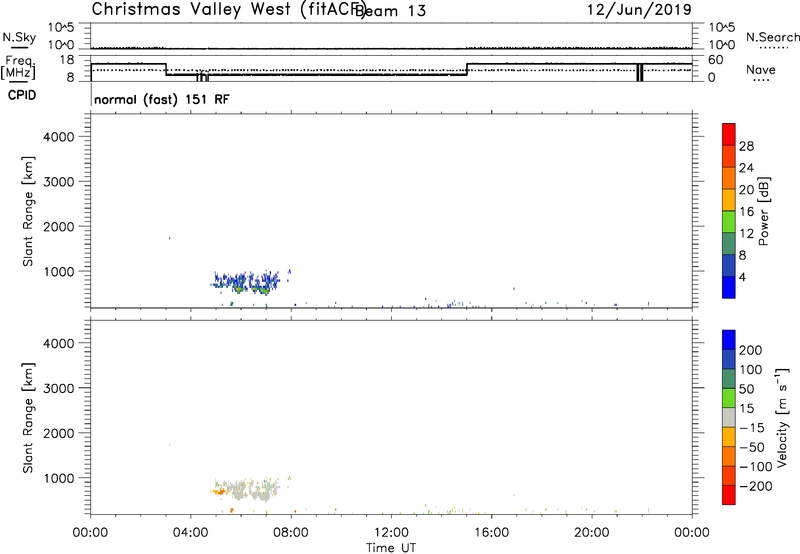Click the 16:00 time tick label
Screen dimensions: 800x554
[x=491, y=533]
